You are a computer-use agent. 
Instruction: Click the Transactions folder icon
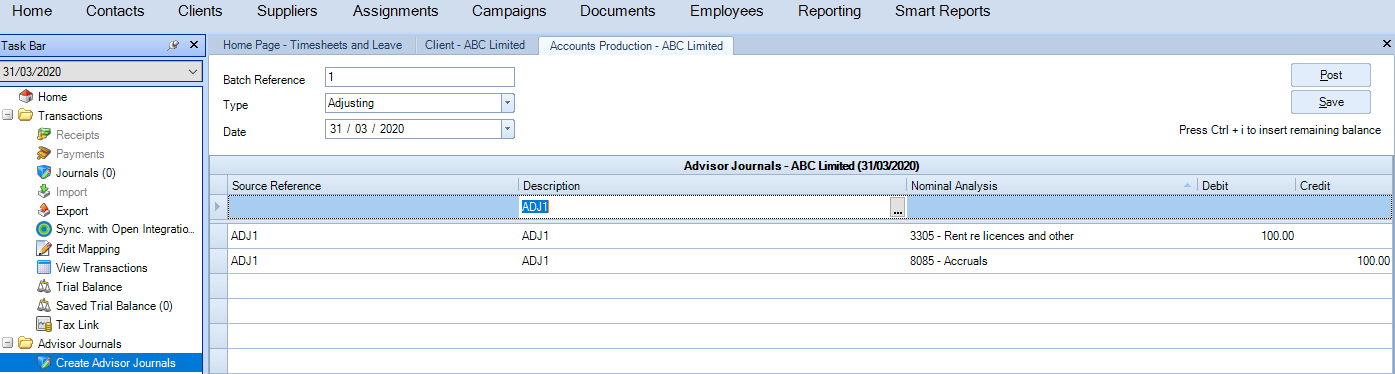pyautogui.click(x=25, y=116)
